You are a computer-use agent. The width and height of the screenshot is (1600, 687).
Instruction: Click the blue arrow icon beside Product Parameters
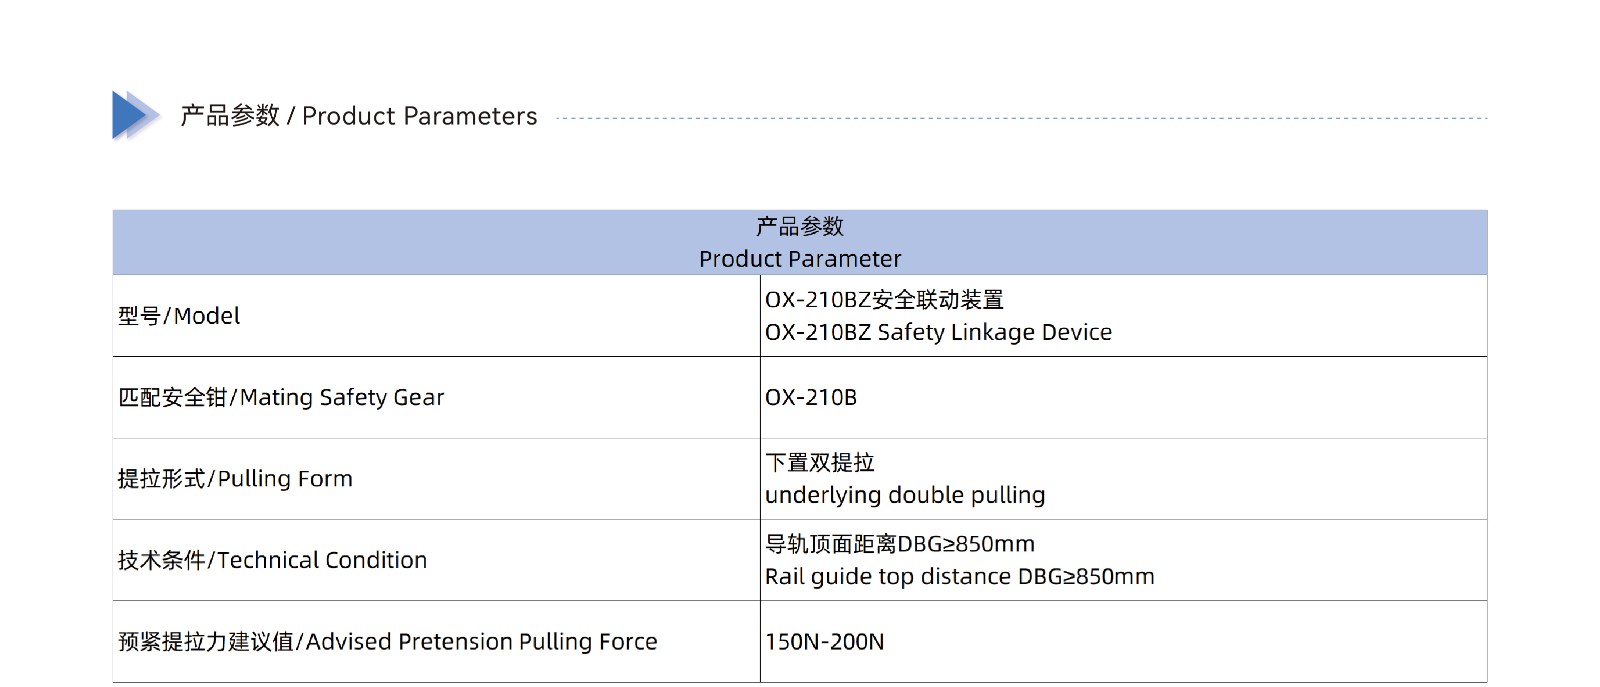(136, 115)
